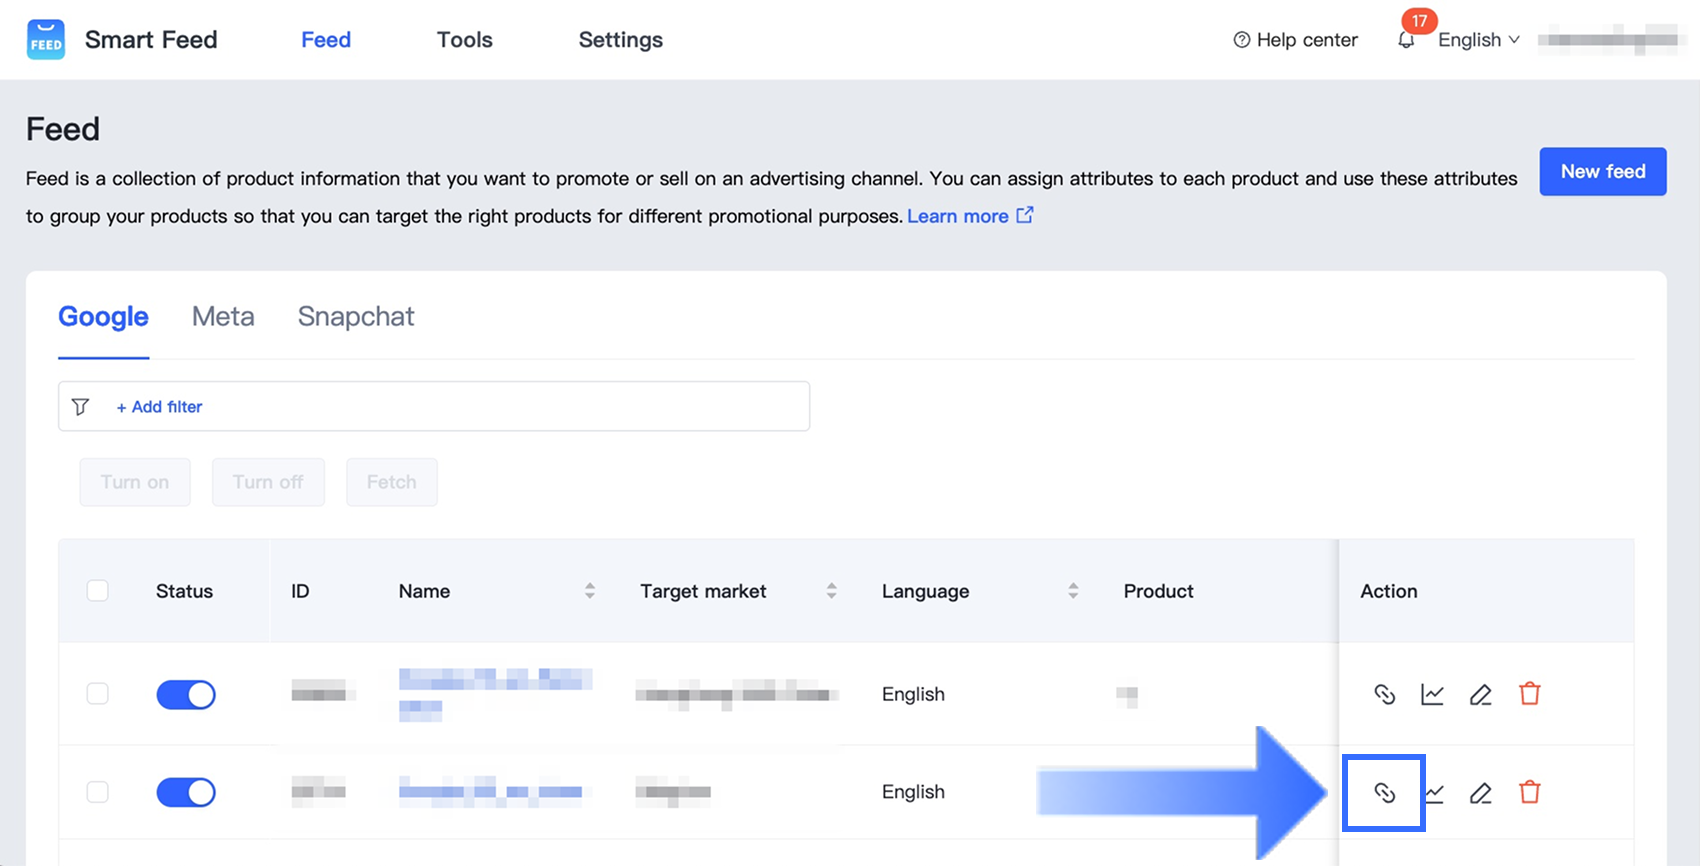This screenshot has width=1700, height=866.
Task: Click the Action column header
Action: (1389, 591)
